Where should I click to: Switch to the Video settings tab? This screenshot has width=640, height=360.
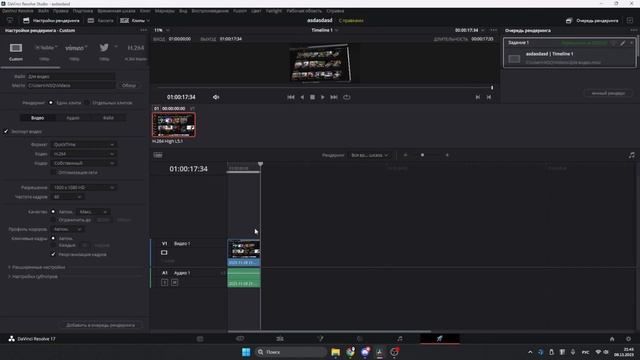click(38, 118)
